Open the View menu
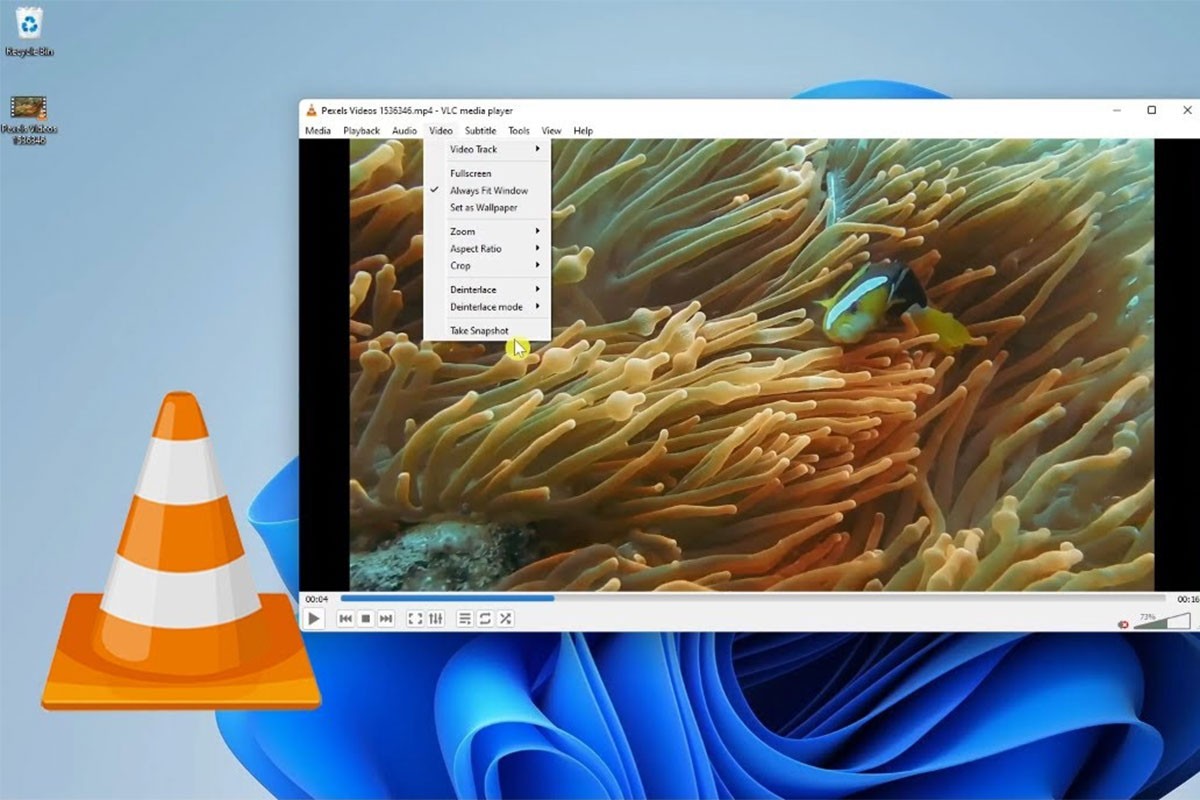This screenshot has width=1200, height=800. (551, 131)
